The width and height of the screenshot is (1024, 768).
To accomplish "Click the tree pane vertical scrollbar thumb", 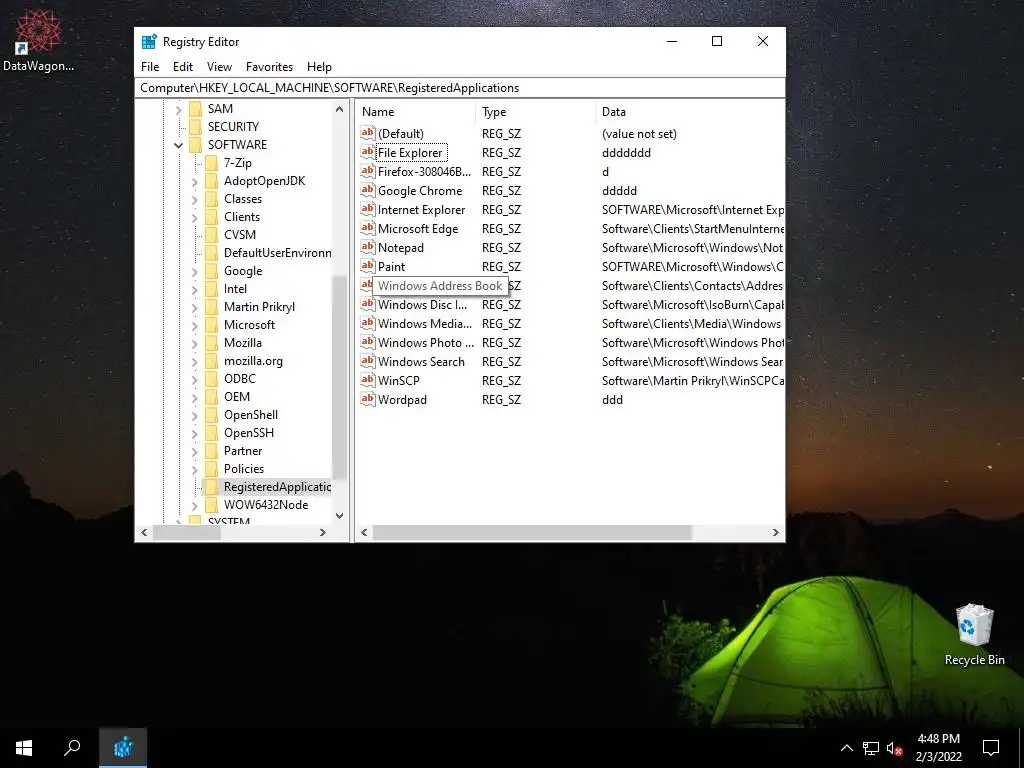I will [x=339, y=377].
